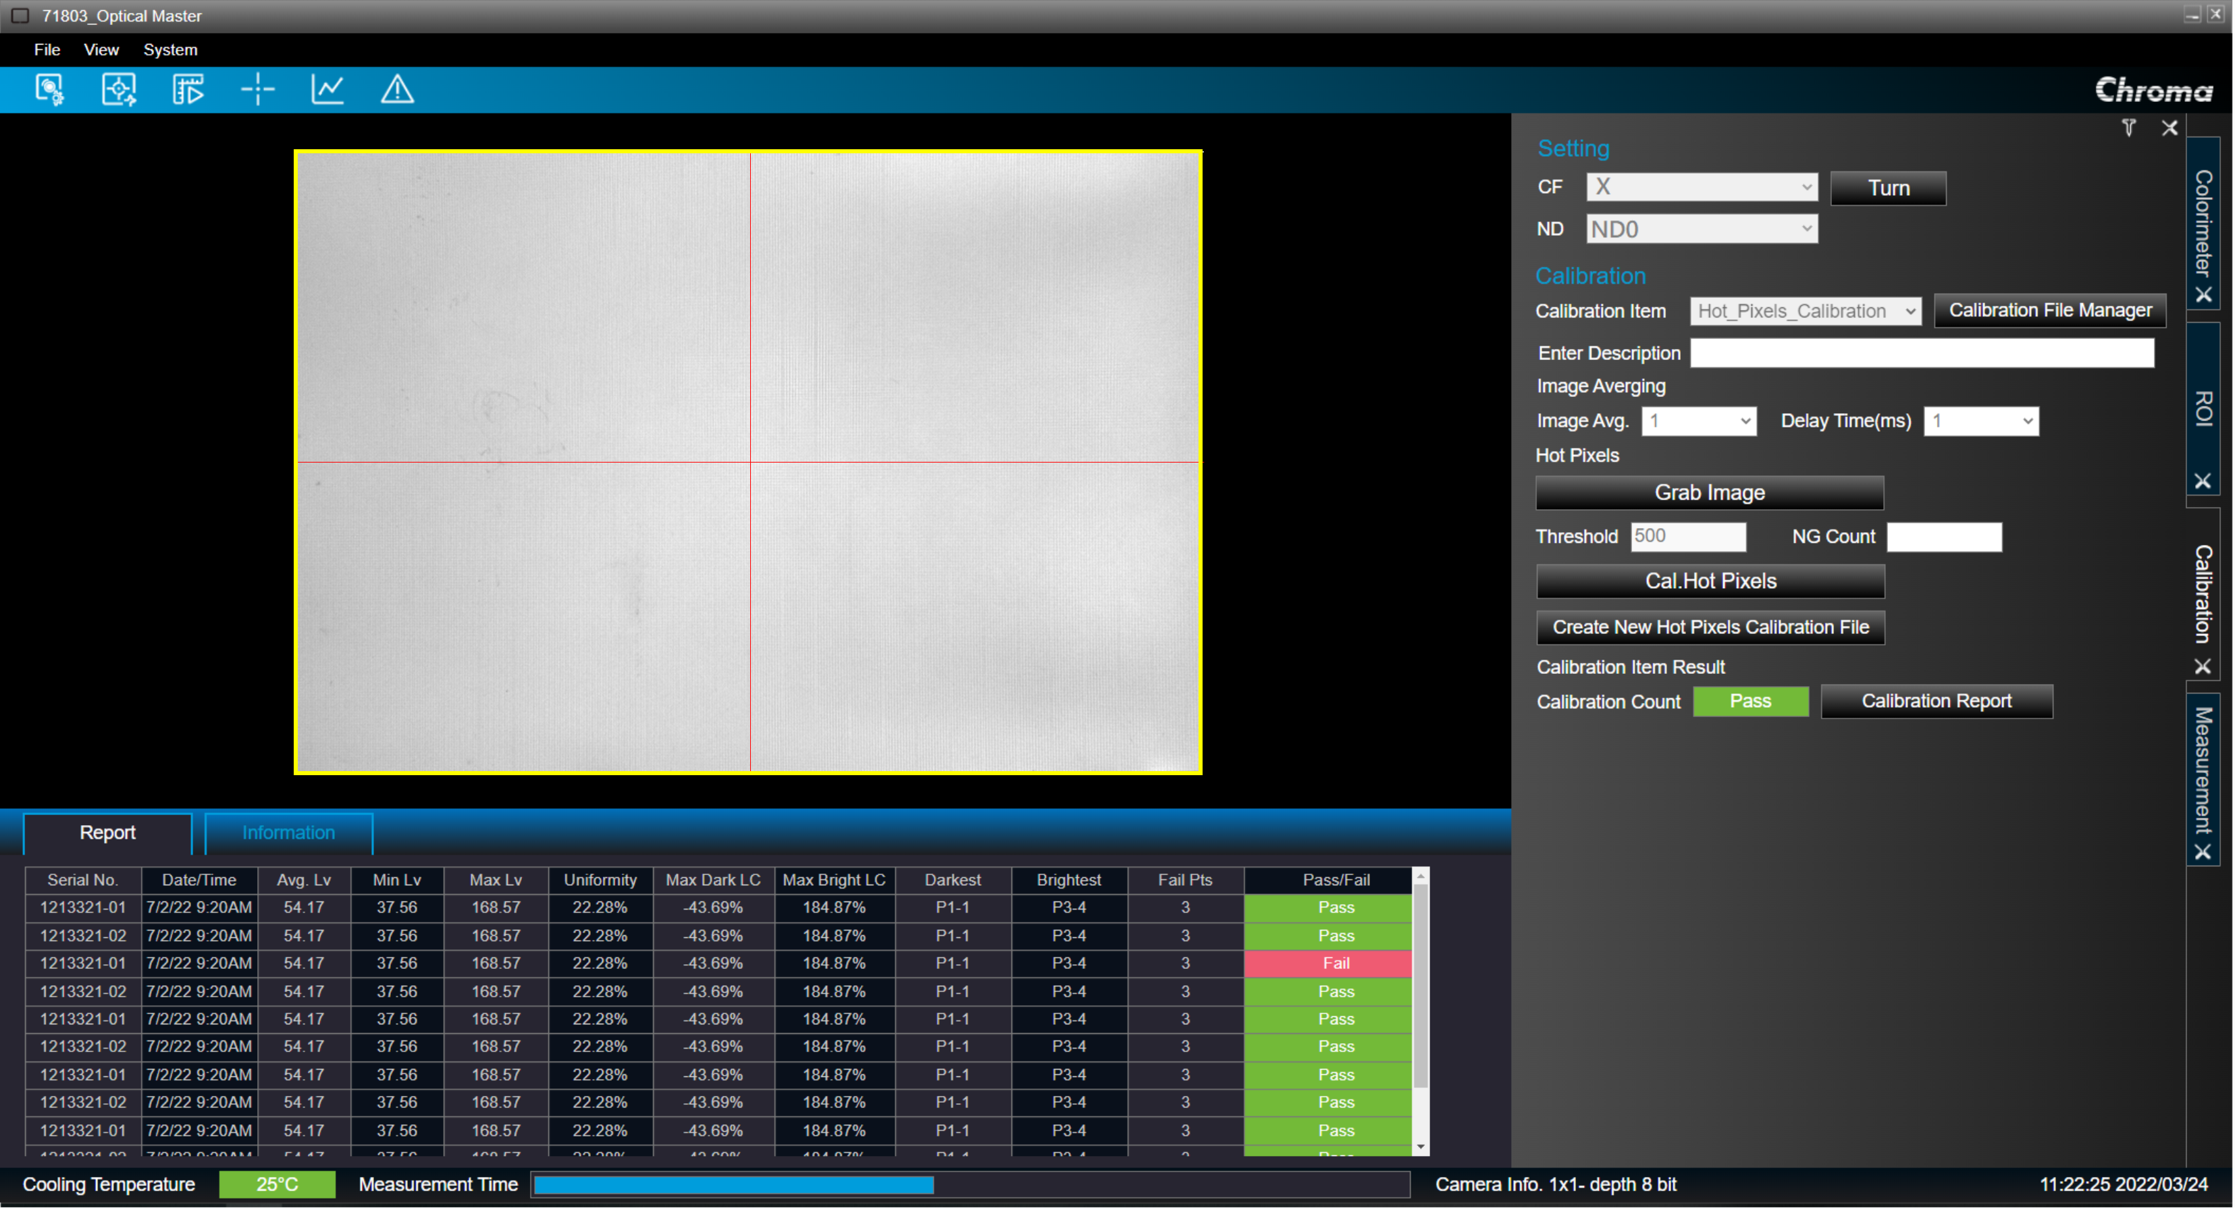Pin the settings panel with pin icon
Screen dimensions: 2235x1208
tap(2128, 128)
